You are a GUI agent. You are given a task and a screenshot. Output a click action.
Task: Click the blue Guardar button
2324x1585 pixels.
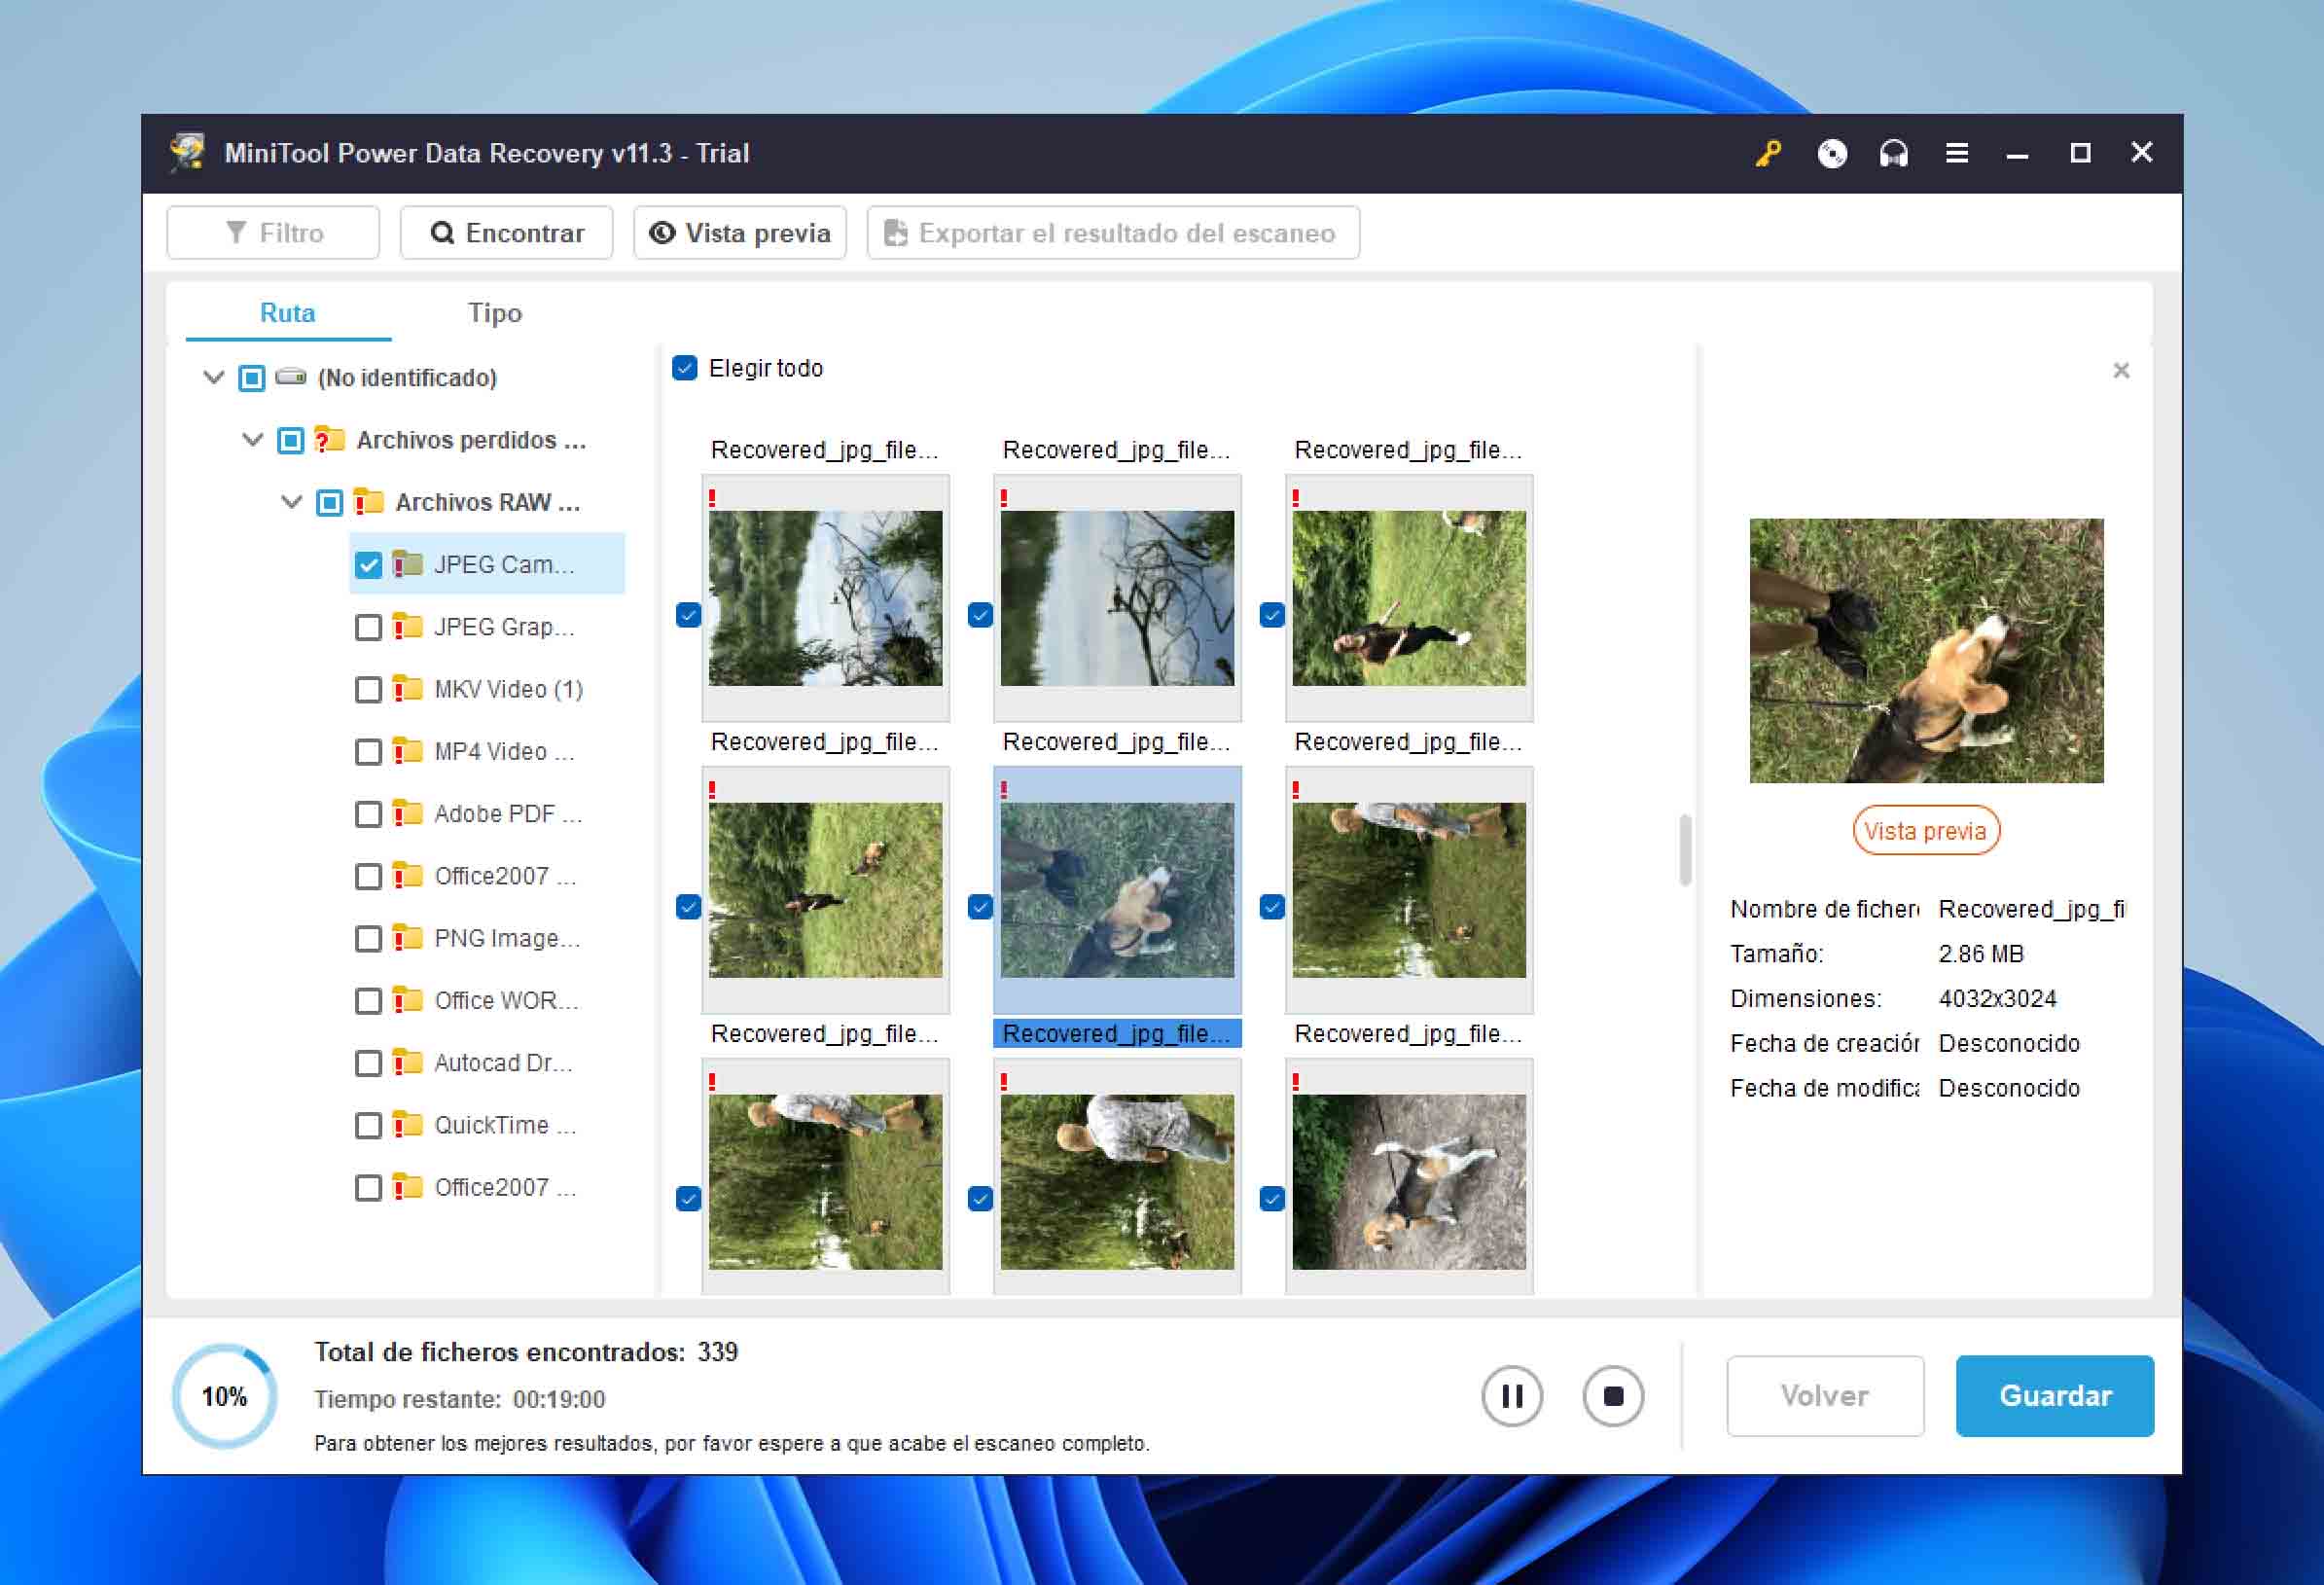(2054, 1396)
